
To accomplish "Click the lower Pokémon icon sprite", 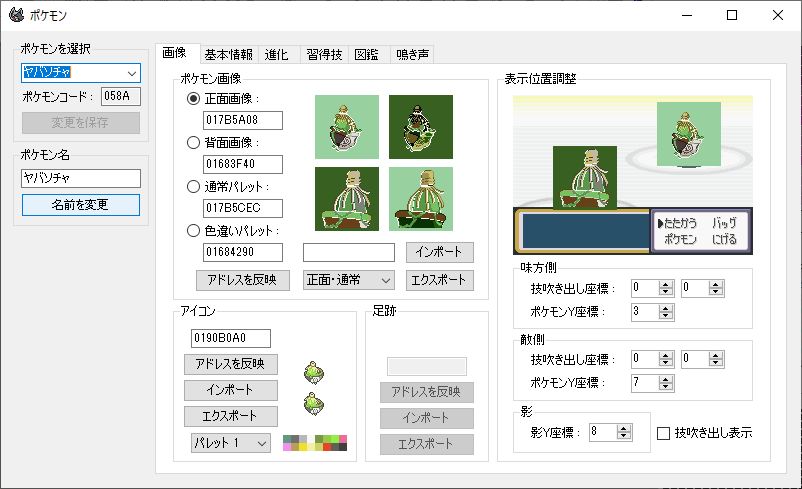I will tap(314, 404).
